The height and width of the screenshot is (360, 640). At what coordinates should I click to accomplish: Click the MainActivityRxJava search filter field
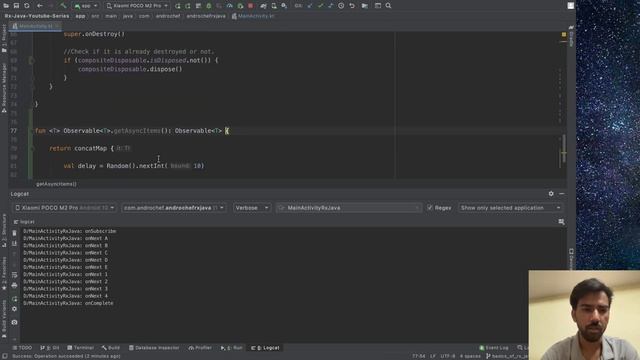pyautogui.click(x=348, y=208)
